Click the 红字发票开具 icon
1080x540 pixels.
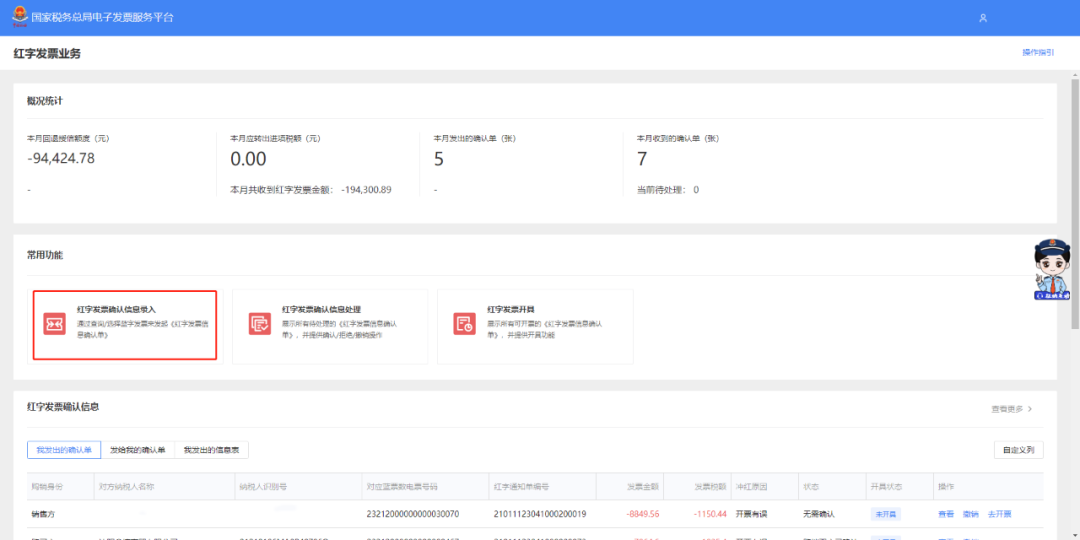(464, 323)
